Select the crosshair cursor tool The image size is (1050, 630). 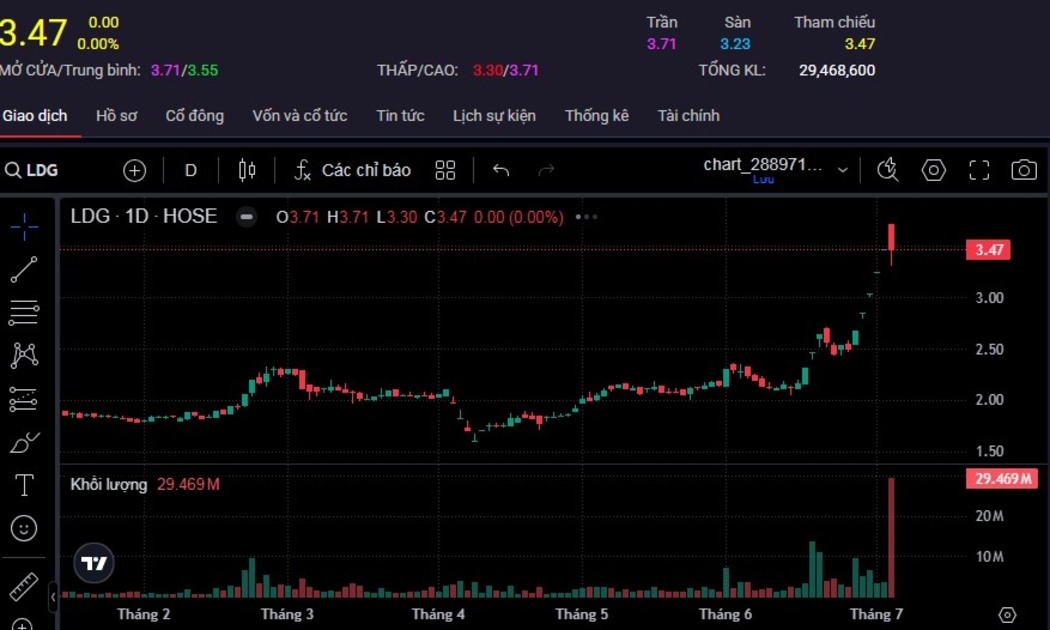coord(24,227)
